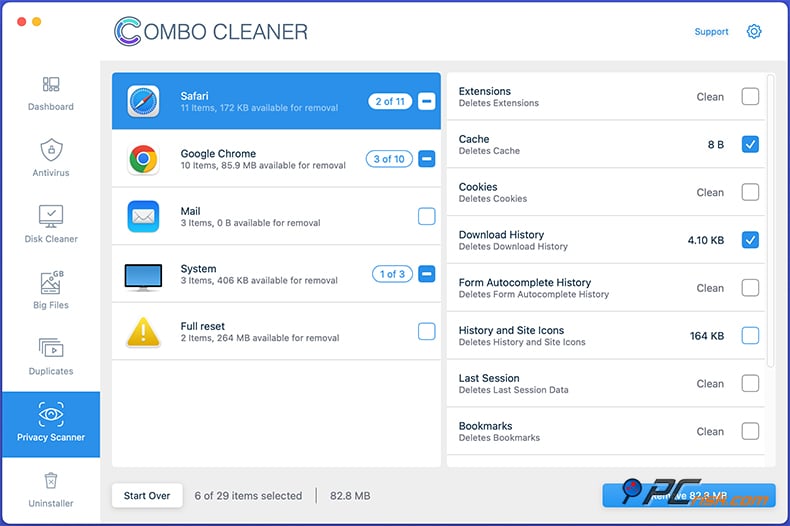Screen dimensions: 790x526
Task: Open the Big Files icon
Action: point(51,283)
